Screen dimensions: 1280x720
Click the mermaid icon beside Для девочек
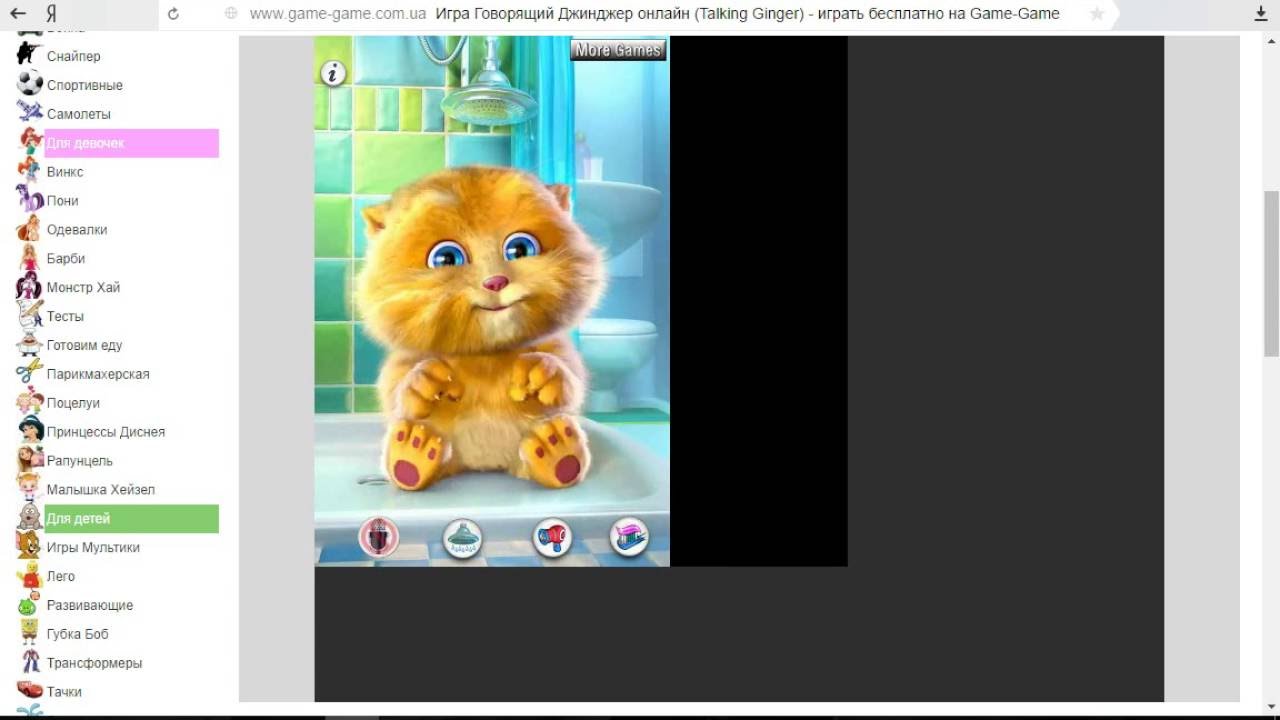point(30,142)
